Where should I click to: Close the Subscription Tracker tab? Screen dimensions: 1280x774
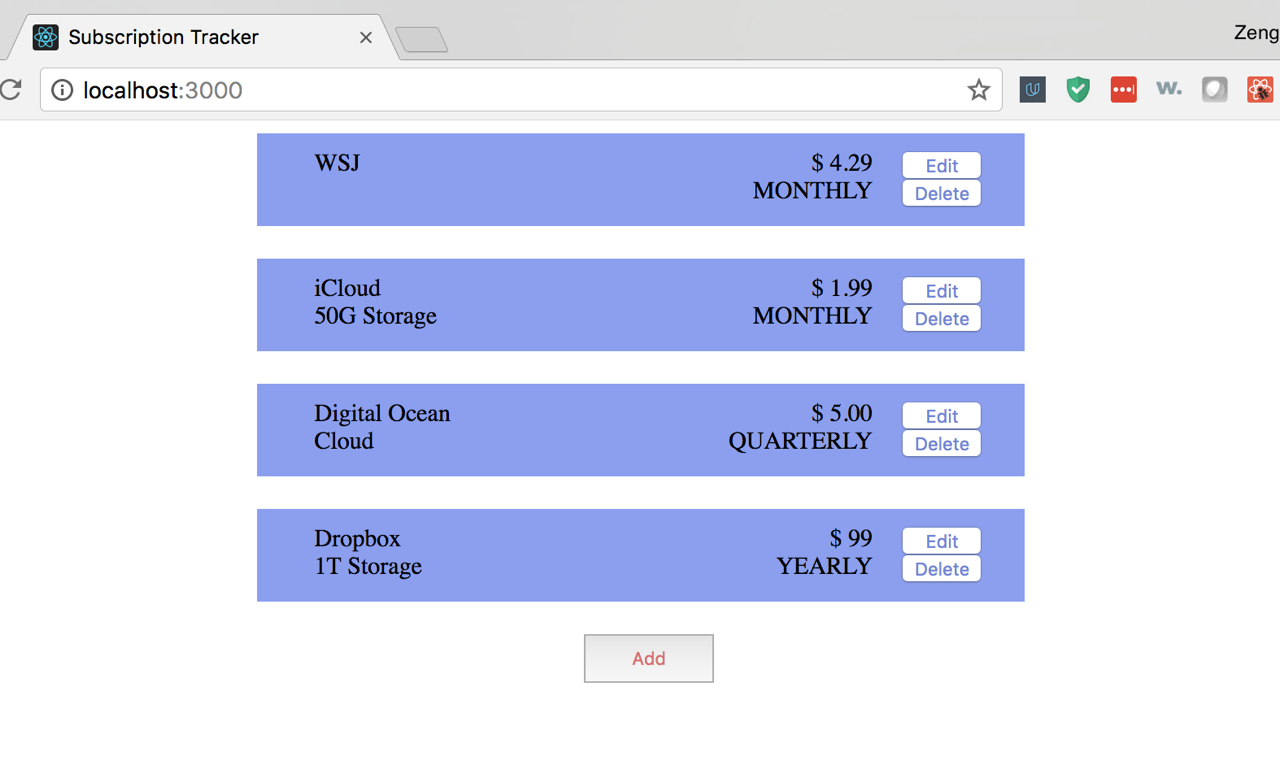coord(366,37)
